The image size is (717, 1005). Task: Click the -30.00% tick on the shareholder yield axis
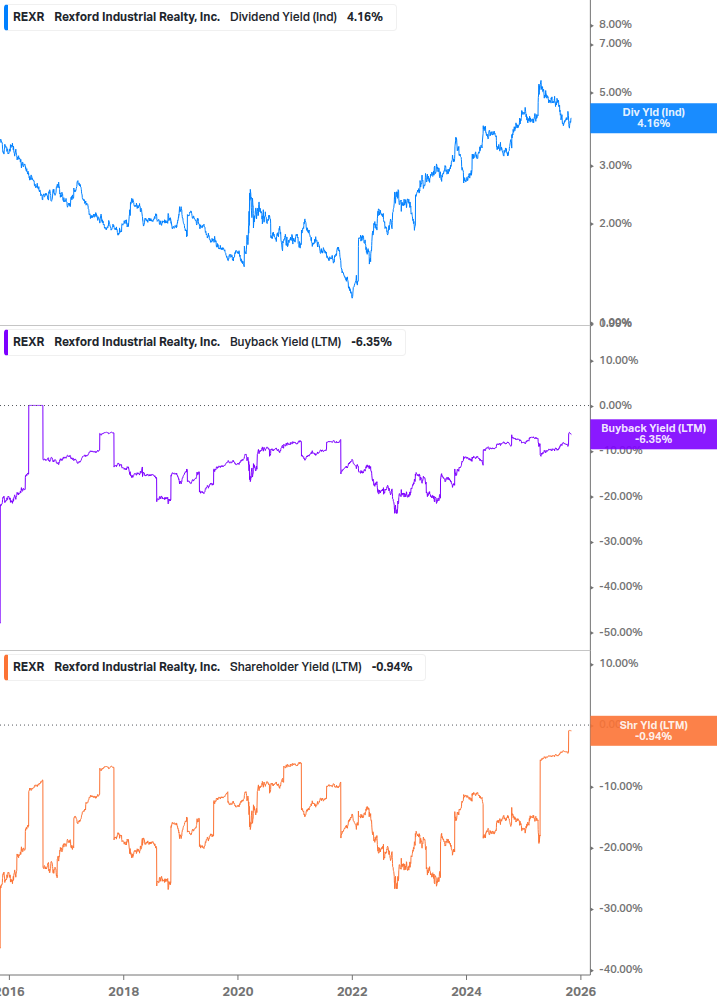[620, 908]
